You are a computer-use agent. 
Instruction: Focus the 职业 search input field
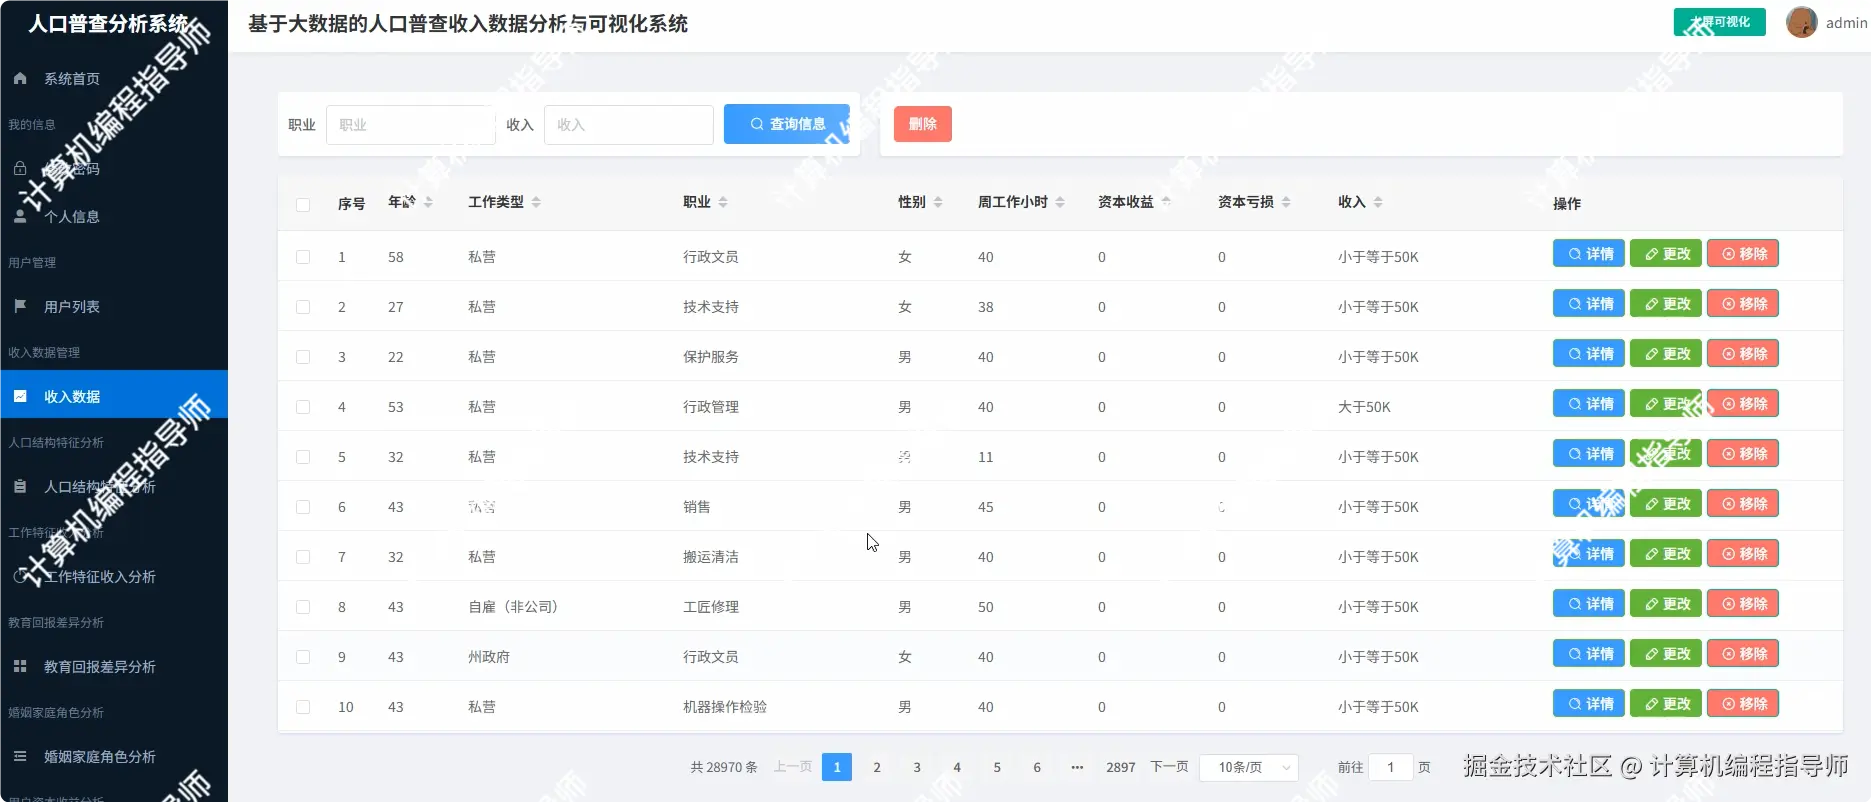coord(411,125)
